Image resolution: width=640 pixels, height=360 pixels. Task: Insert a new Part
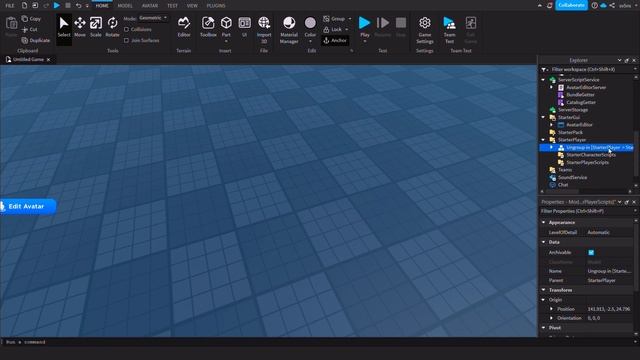[x=226, y=27]
